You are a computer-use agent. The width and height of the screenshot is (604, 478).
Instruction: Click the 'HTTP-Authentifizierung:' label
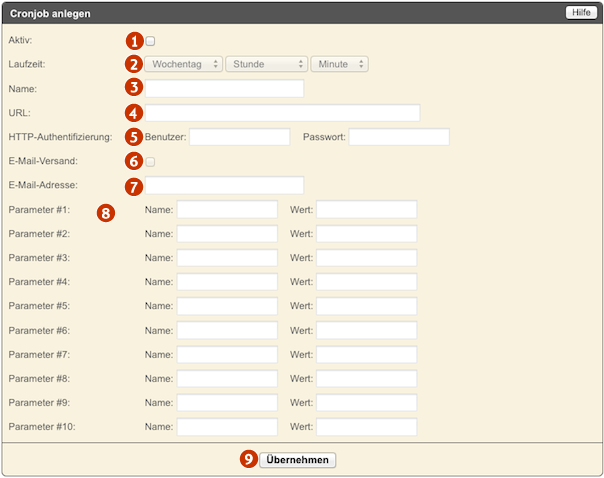(60, 137)
